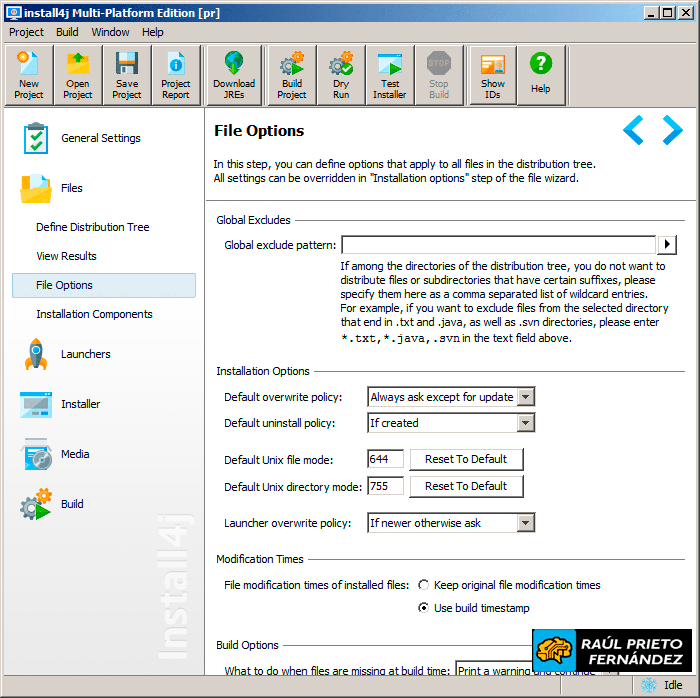This screenshot has width=700, height=698.
Task: Go to the Installation Components step
Action: (94, 314)
